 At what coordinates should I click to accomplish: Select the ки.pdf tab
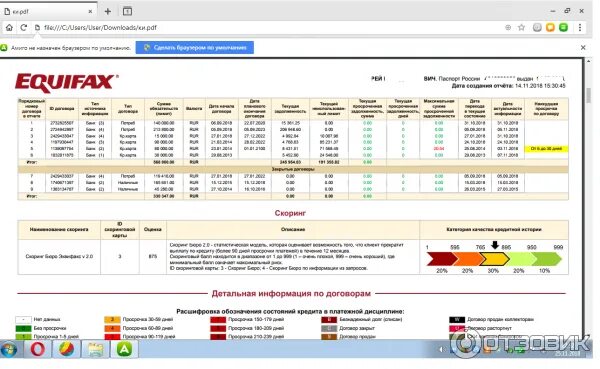[x=49, y=11]
